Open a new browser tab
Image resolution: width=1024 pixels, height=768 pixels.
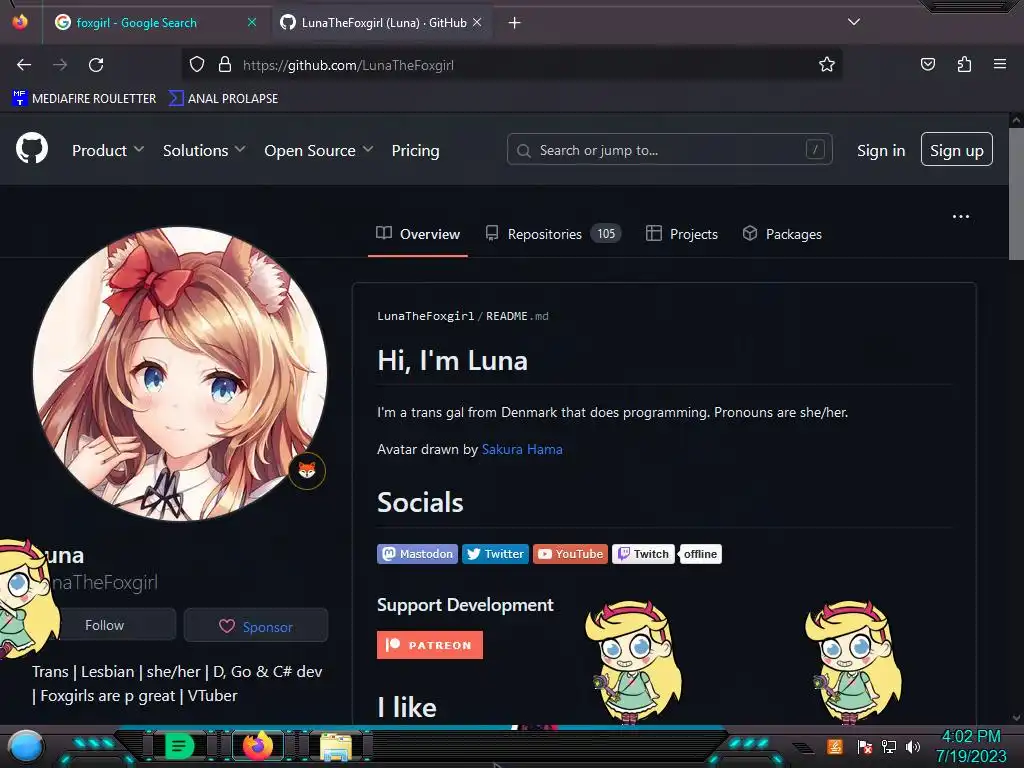515,23
